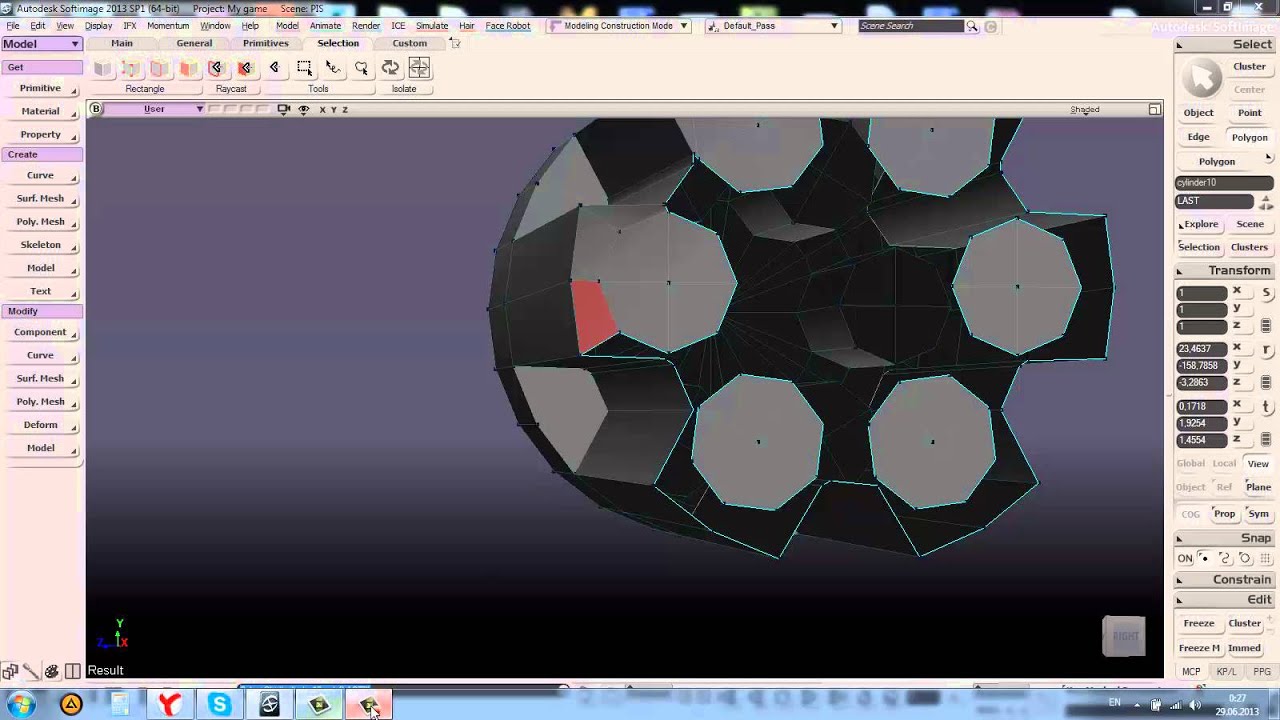Image resolution: width=1280 pixels, height=720 pixels.
Task: Switch to Object selection filter
Action: pyautogui.click(x=1198, y=113)
